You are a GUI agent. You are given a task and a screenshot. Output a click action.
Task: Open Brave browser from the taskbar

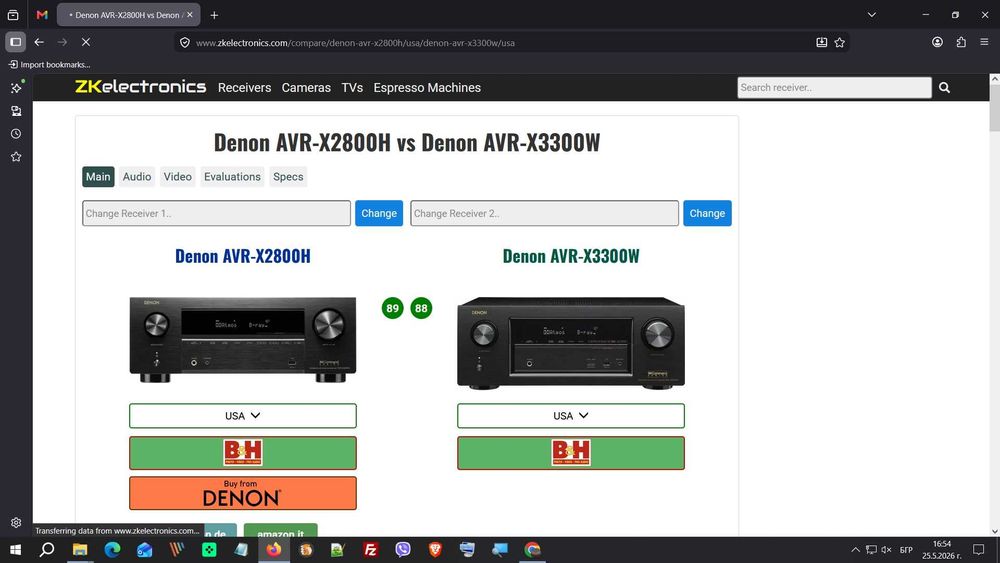435,550
